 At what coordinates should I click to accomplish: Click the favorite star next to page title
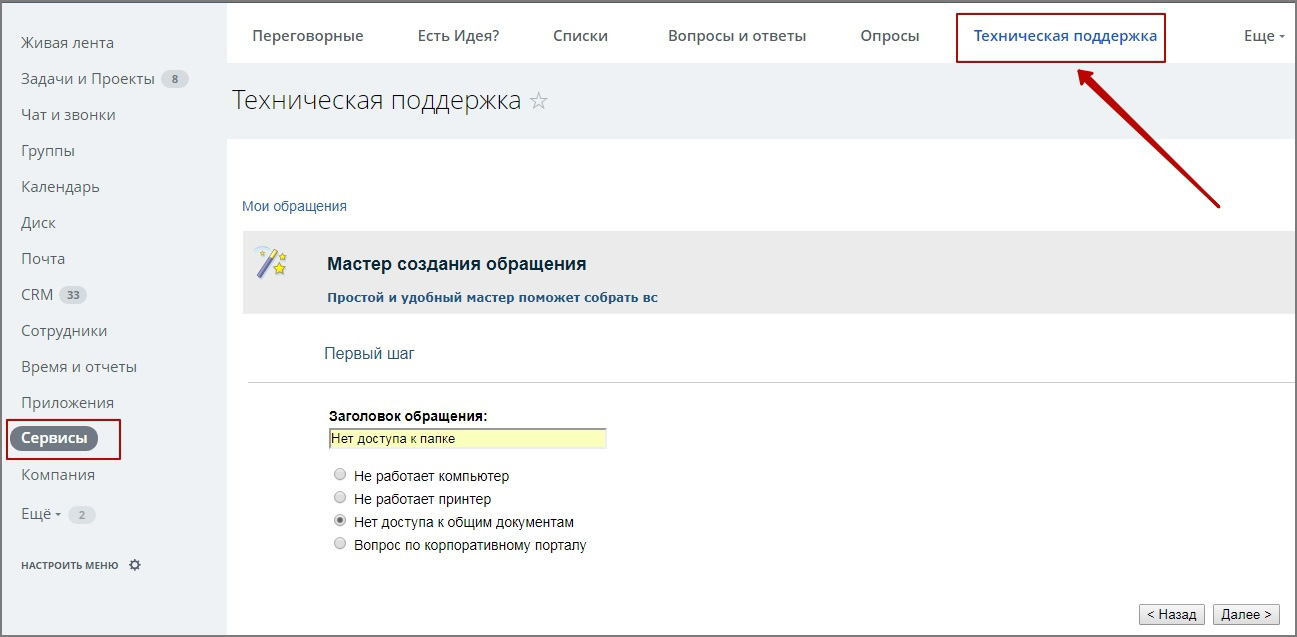click(539, 102)
